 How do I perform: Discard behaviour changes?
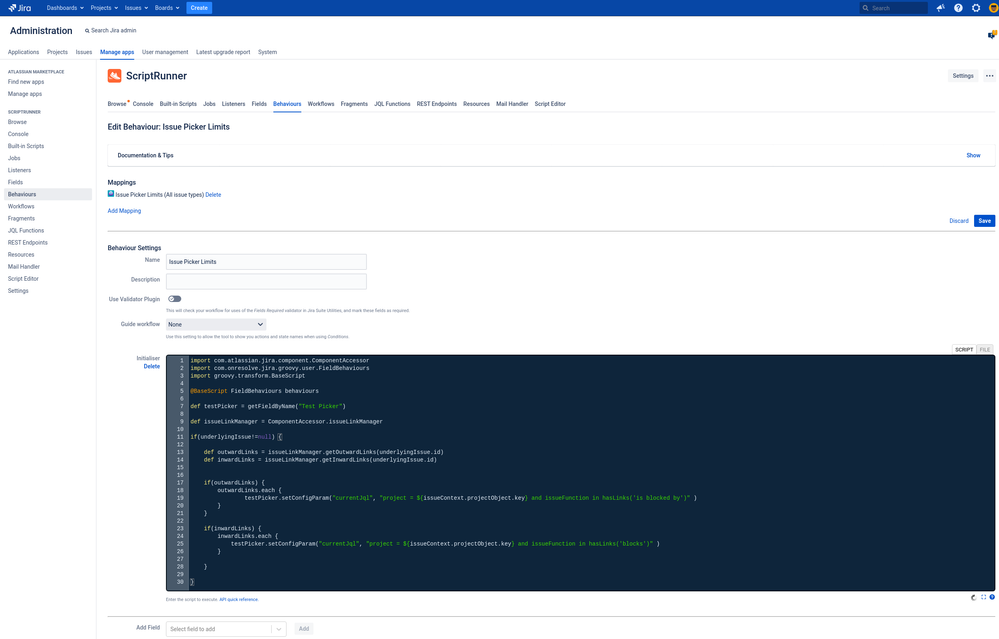point(958,221)
